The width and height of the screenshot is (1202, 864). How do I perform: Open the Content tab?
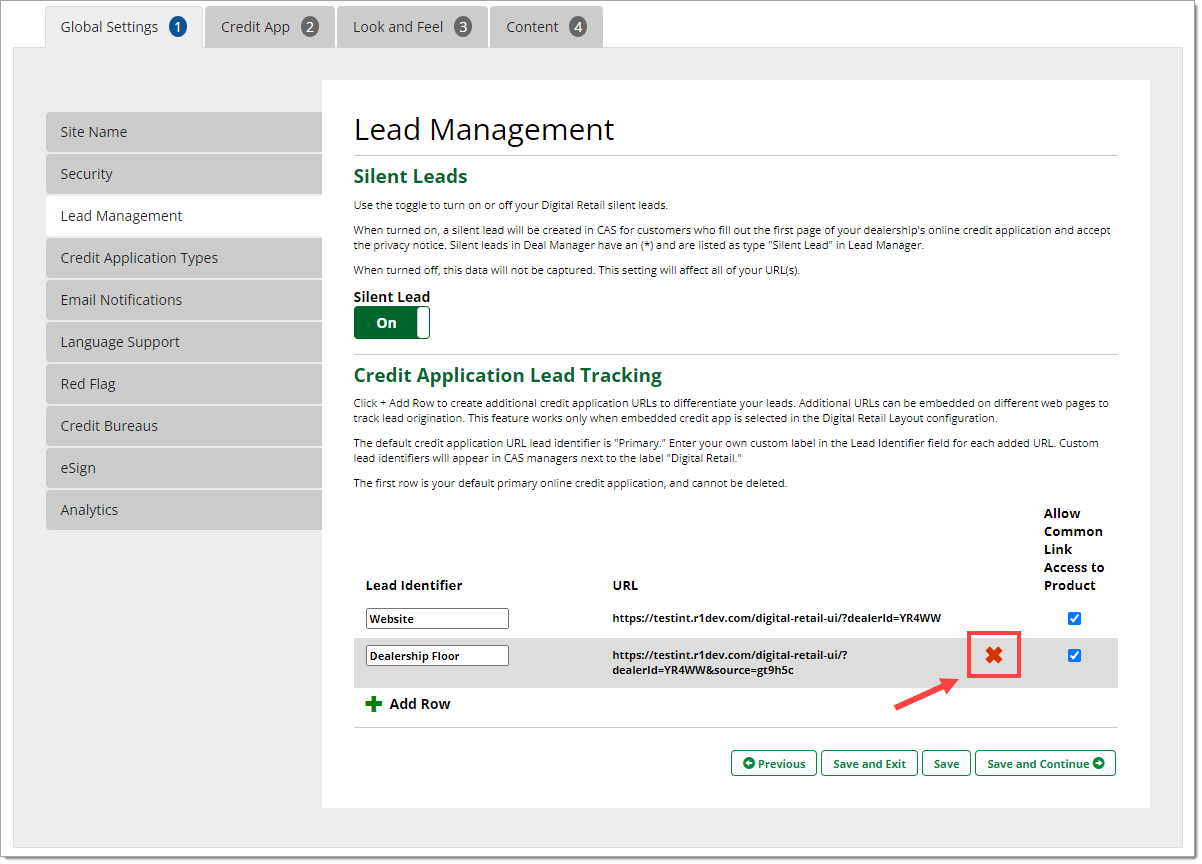(546, 27)
